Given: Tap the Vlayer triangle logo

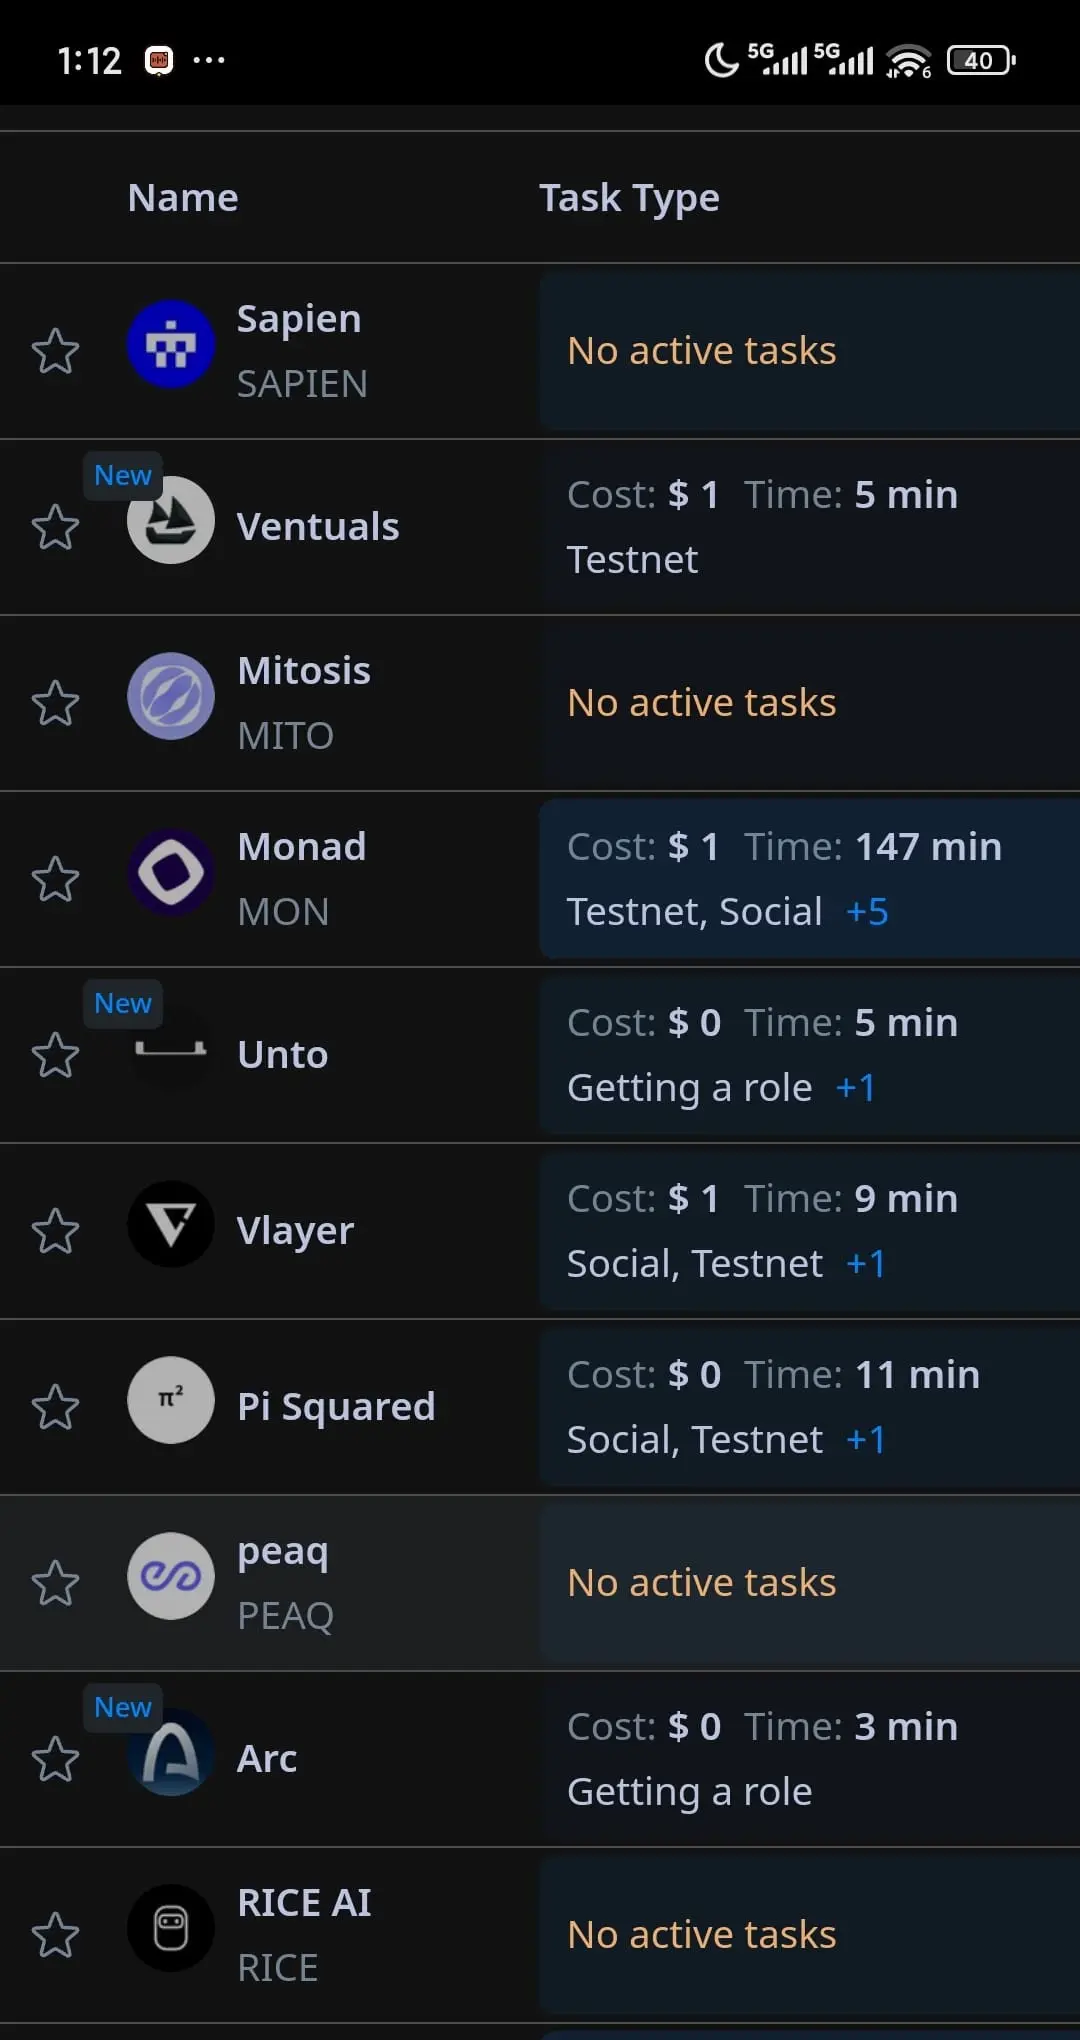Looking at the screenshot, I should click(171, 1224).
